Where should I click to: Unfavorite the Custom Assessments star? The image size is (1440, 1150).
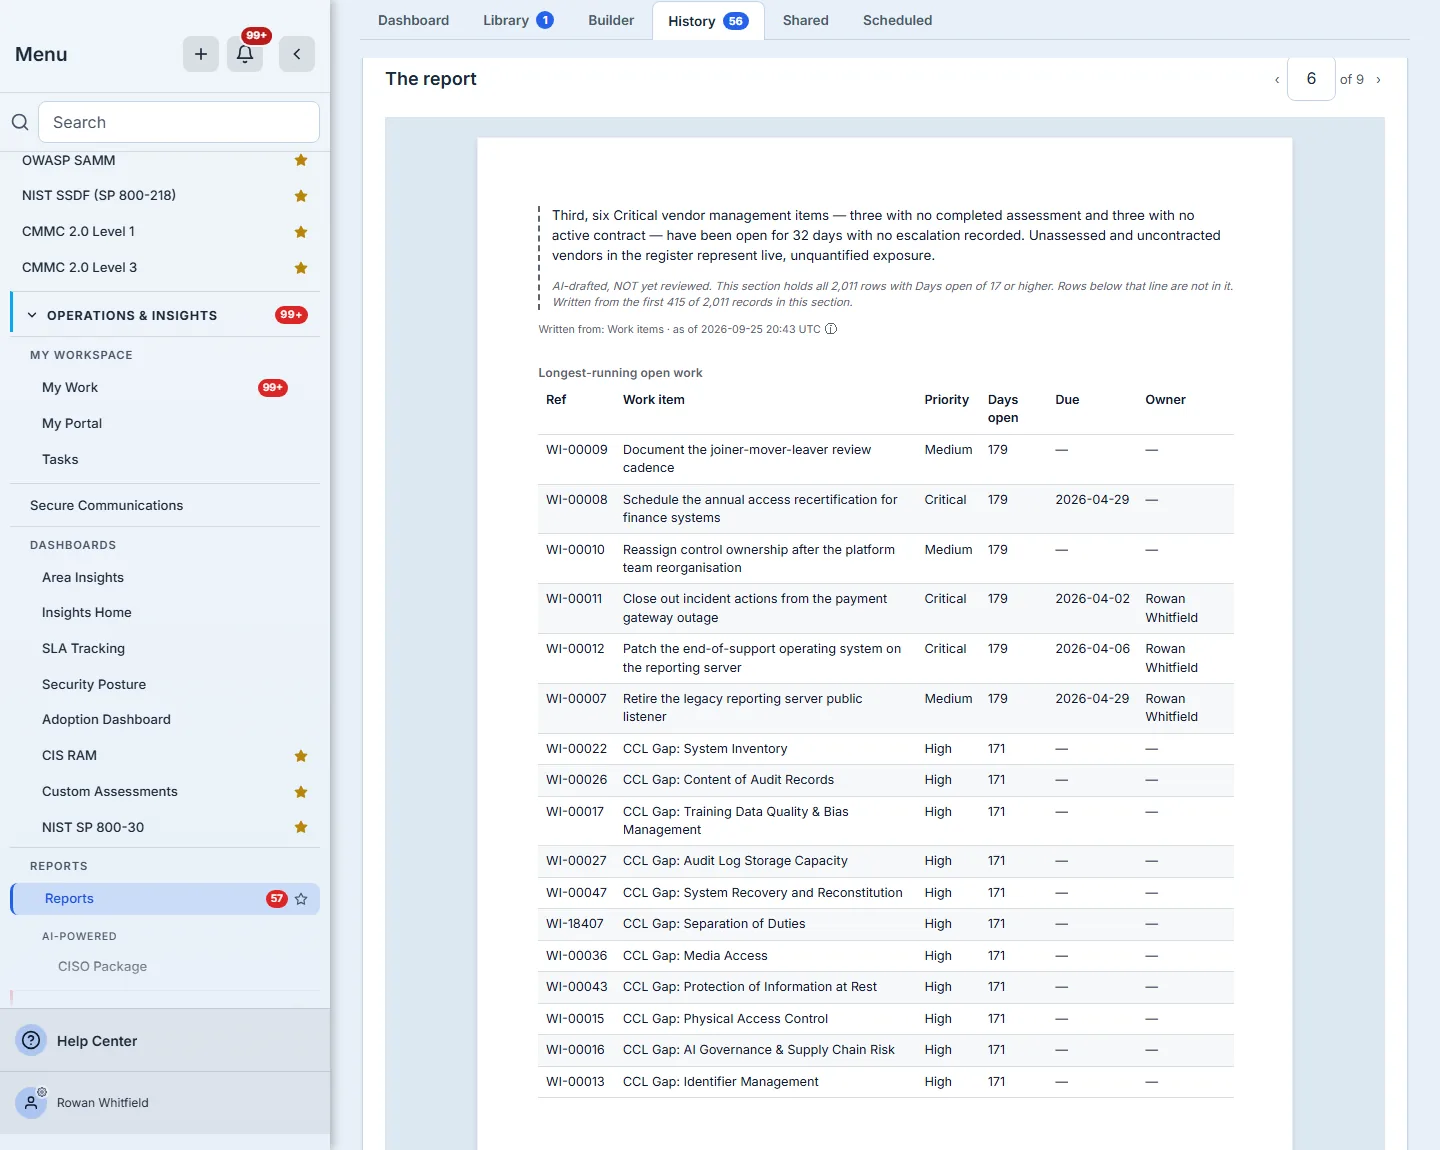(301, 792)
